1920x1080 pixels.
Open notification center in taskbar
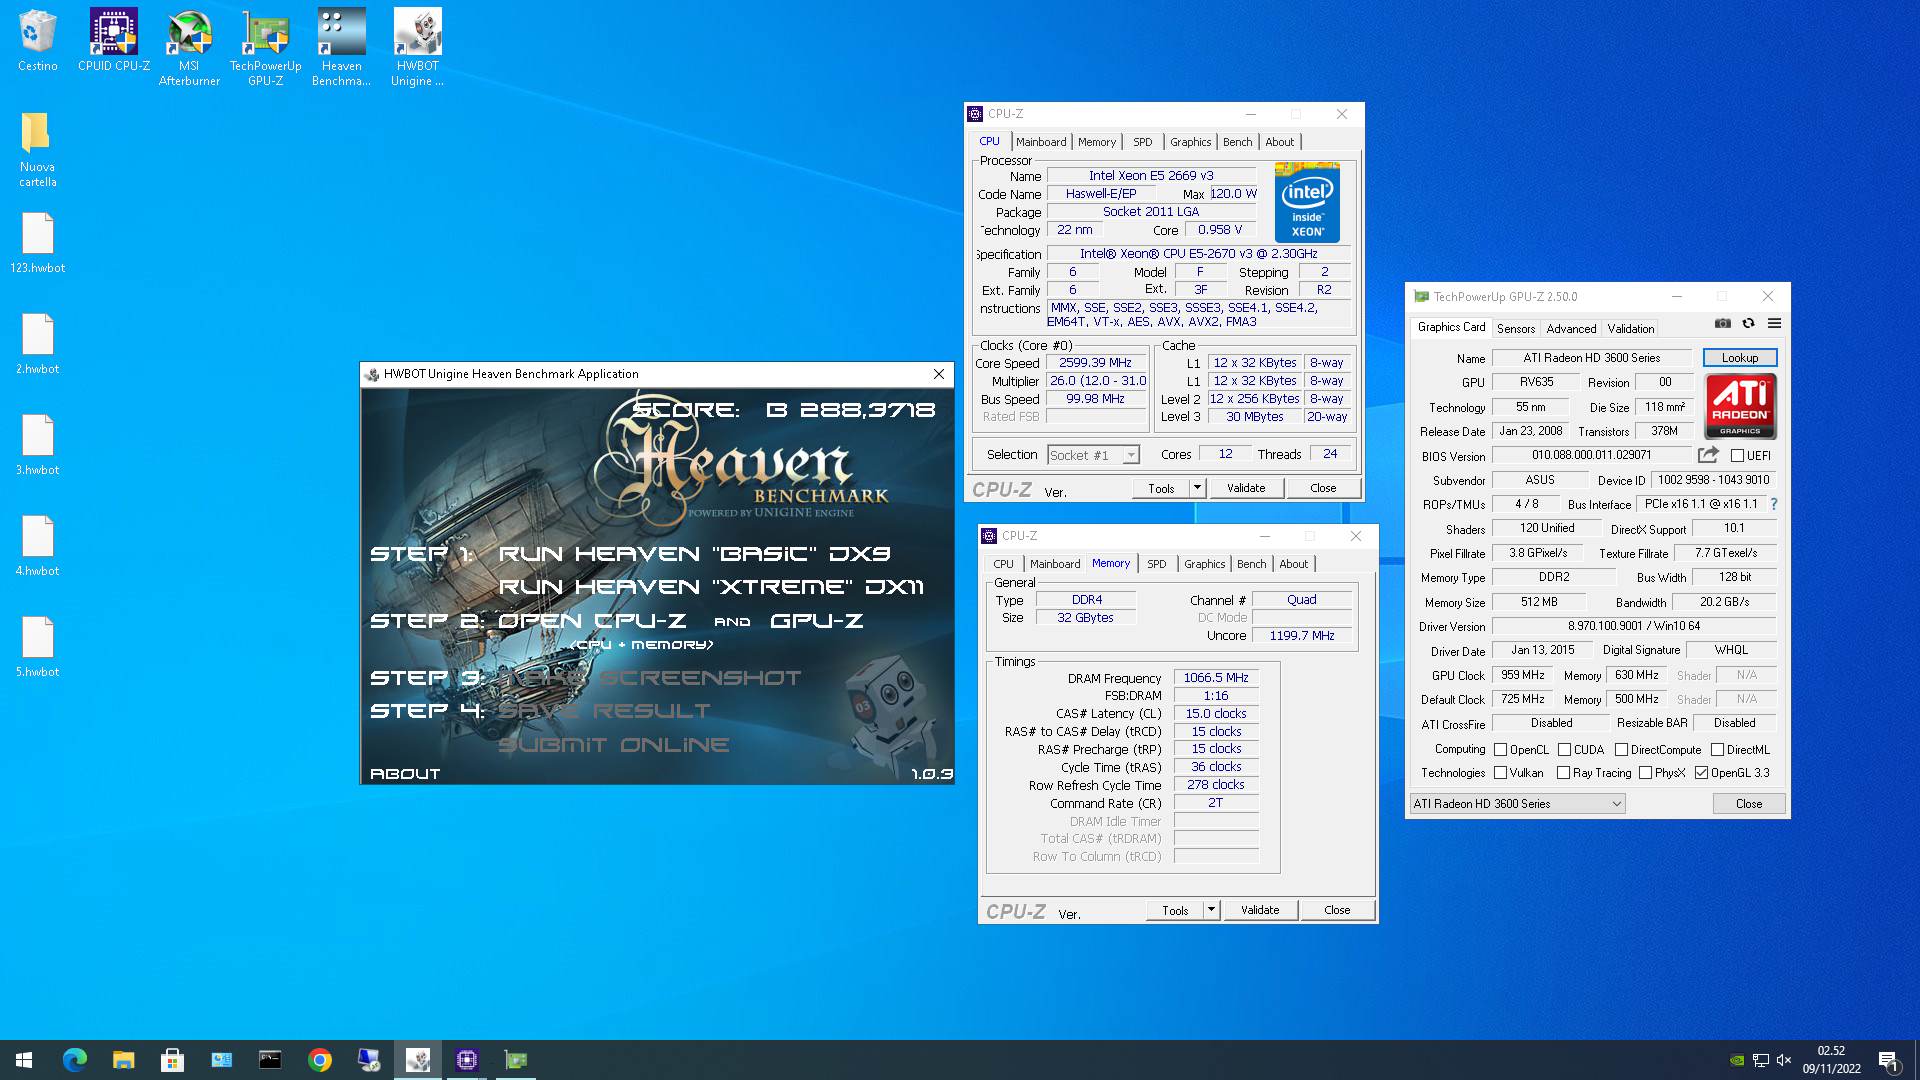1888,1060
